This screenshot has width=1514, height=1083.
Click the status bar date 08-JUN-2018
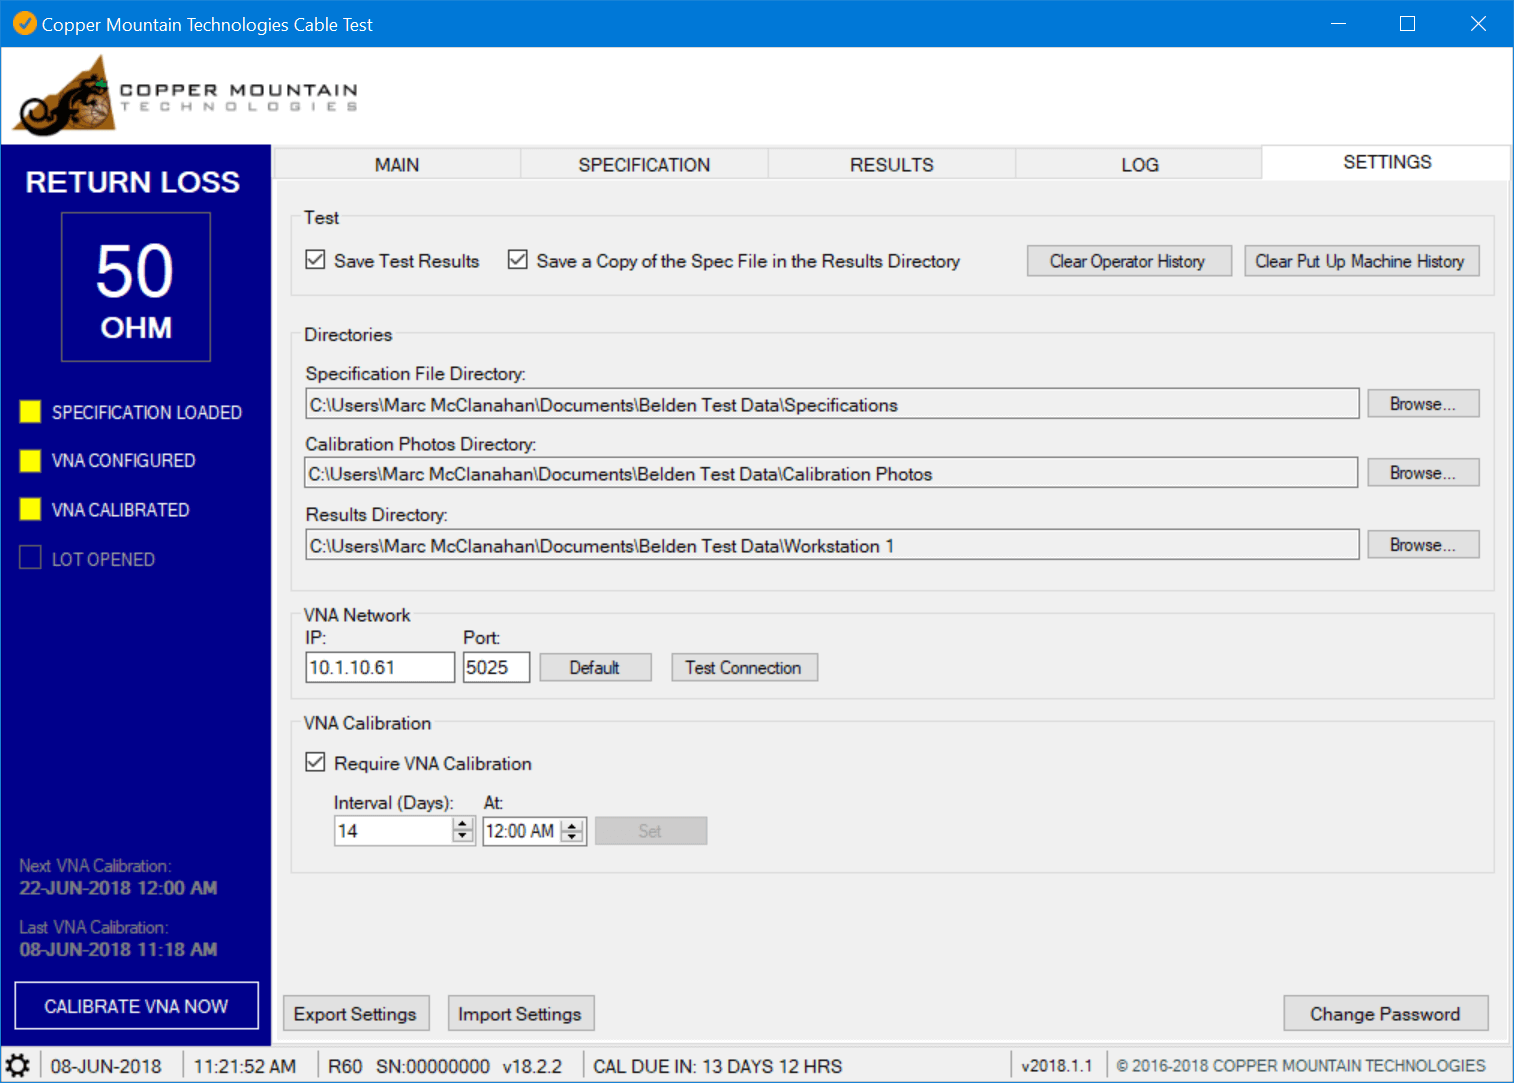click(106, 1066)
